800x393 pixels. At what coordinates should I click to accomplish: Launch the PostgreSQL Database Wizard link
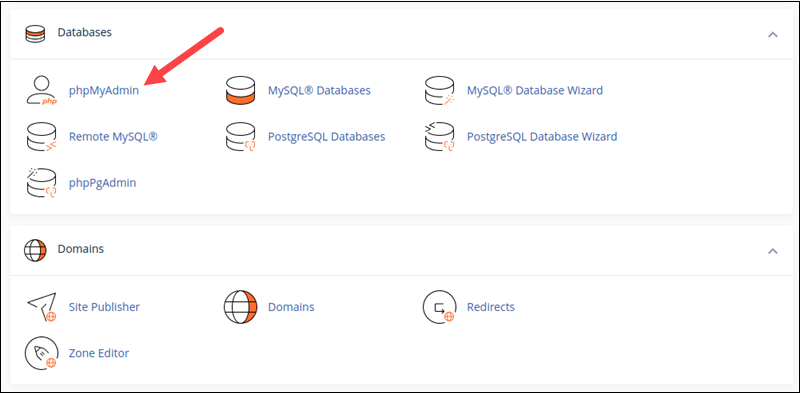542,137
